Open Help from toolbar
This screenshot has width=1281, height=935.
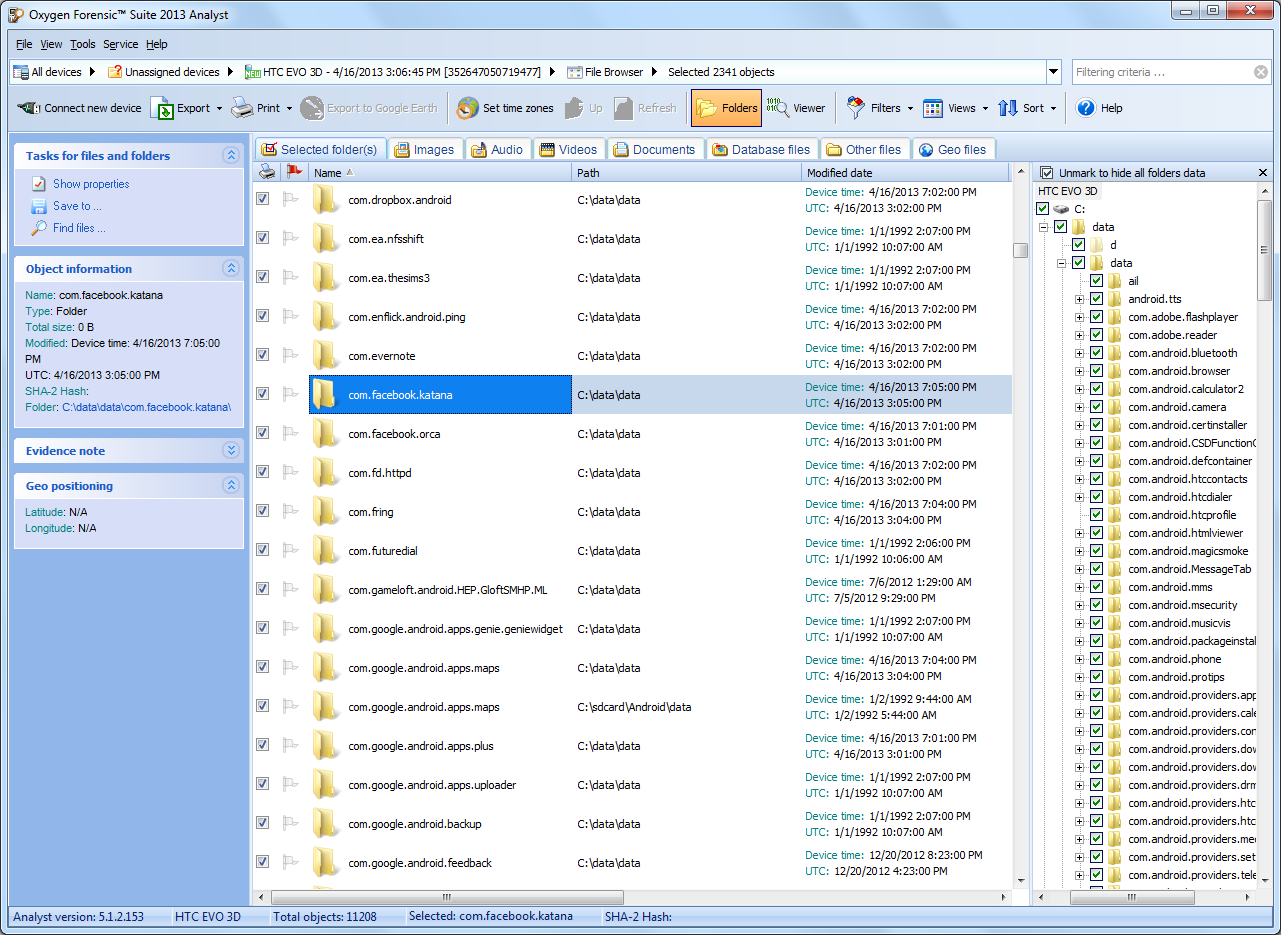1099,108
